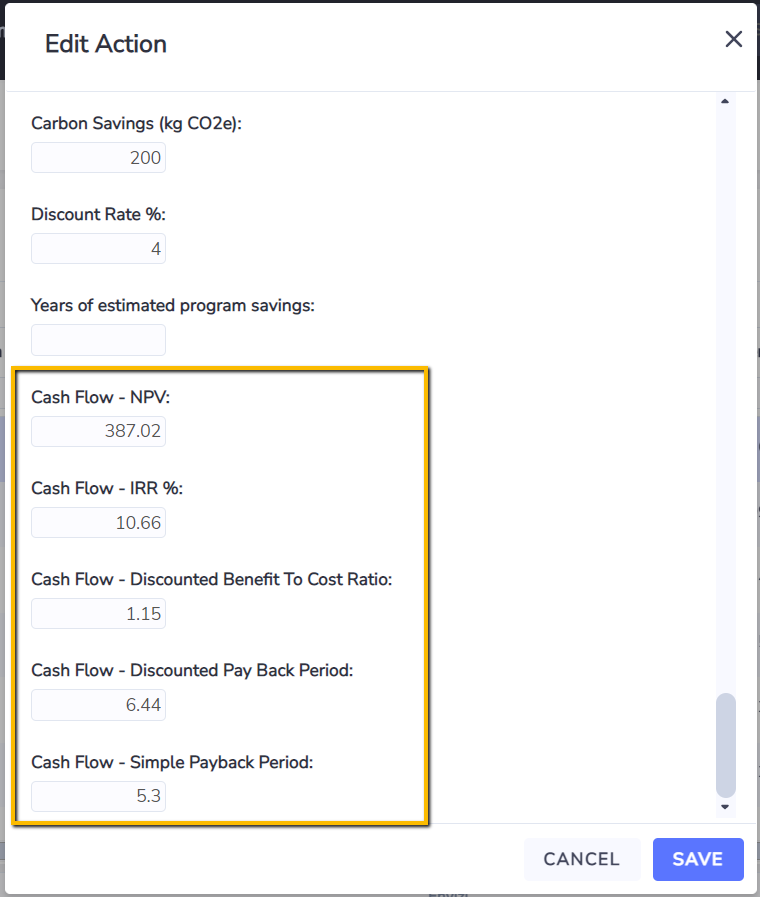760x897 pixels.
Task: Select the Simple Payback Period field
Action: point(98,796)
